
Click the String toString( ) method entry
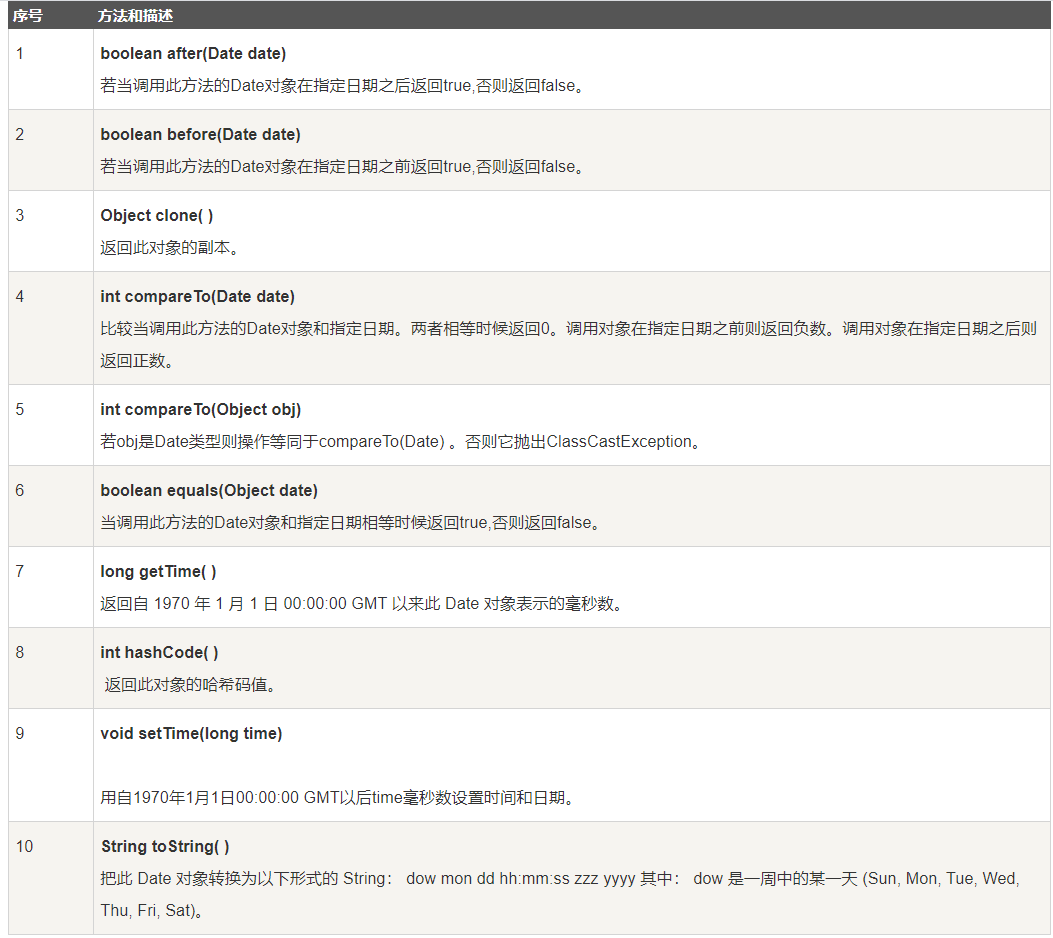[x=165, y=846]
